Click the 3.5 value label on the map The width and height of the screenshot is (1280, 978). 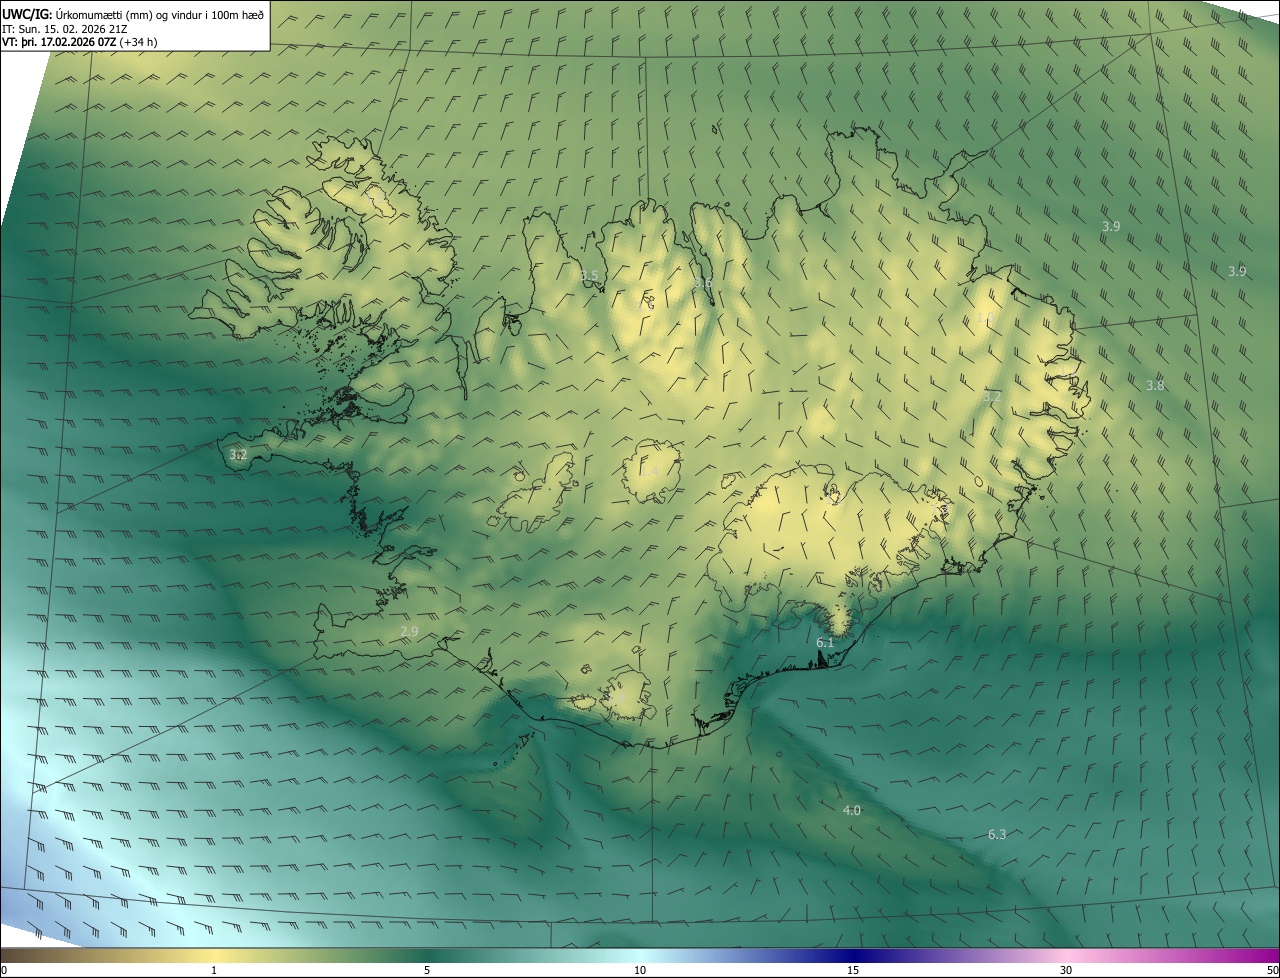[x=590, y=276]
